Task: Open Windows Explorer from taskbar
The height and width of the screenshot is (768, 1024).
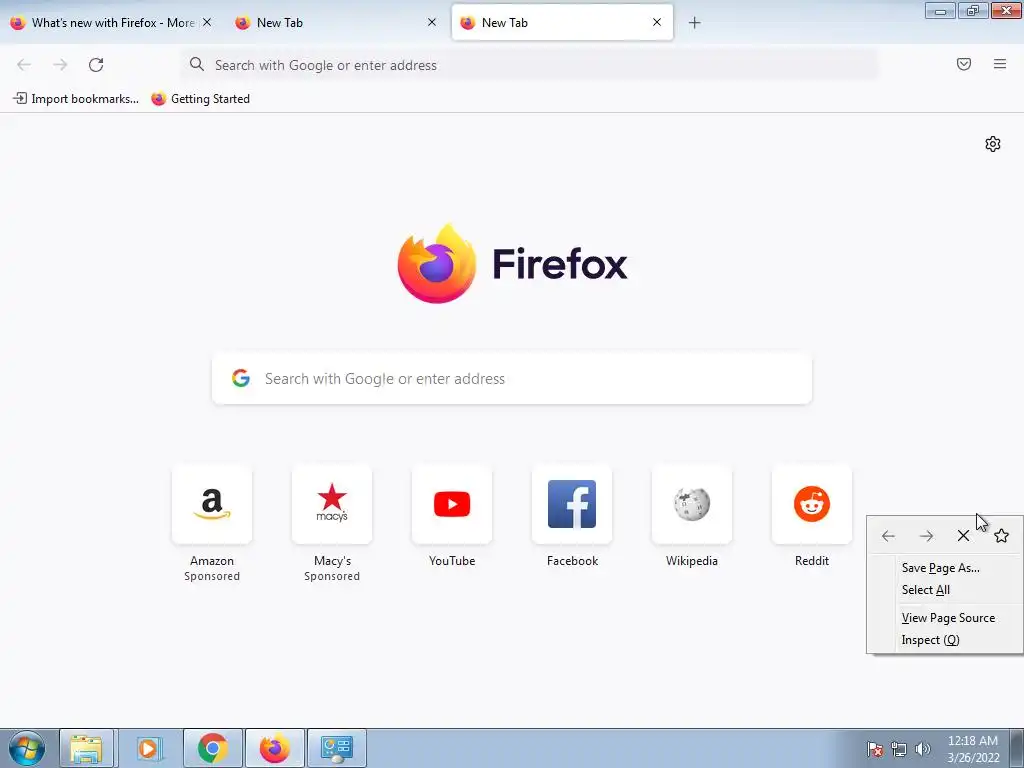Action: click(x=86, y=748)
